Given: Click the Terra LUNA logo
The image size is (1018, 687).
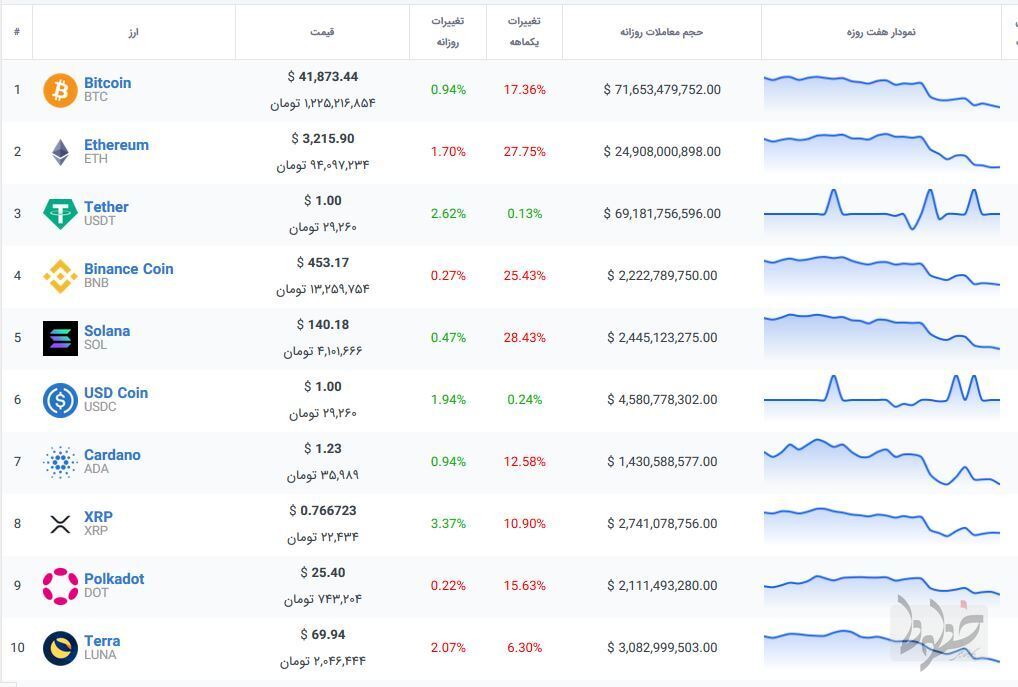Looking at the screenshot, I should click(x=60, y=648).
